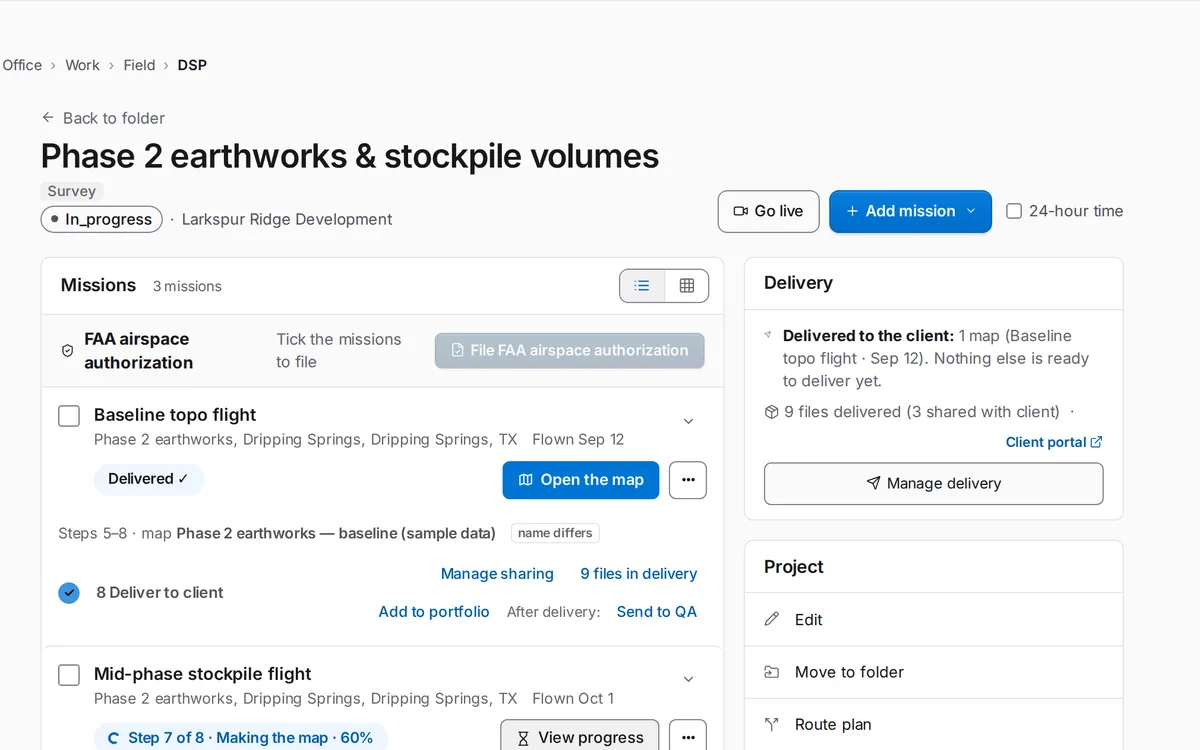Click 'Flown Sep 12' text
This screenshot has height=750, width=1200.
click(x=578, y=439)
